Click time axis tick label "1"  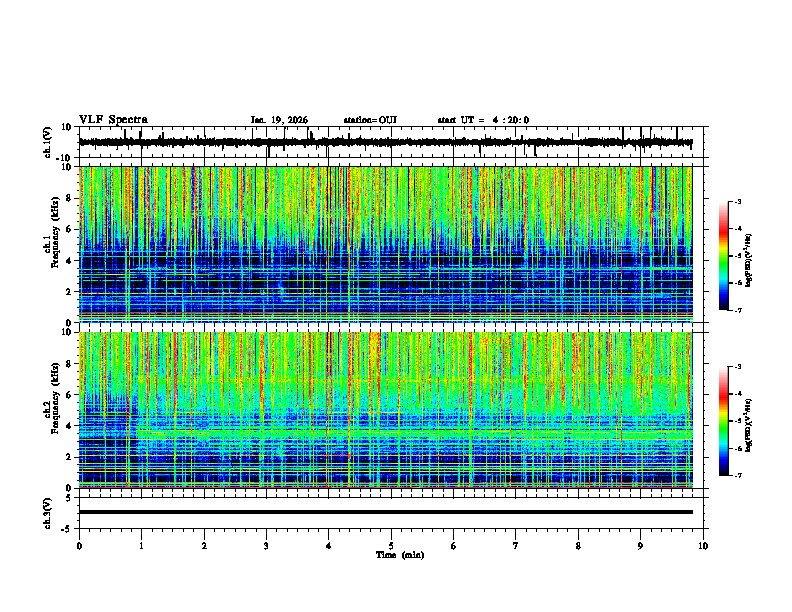coord(141,546)
